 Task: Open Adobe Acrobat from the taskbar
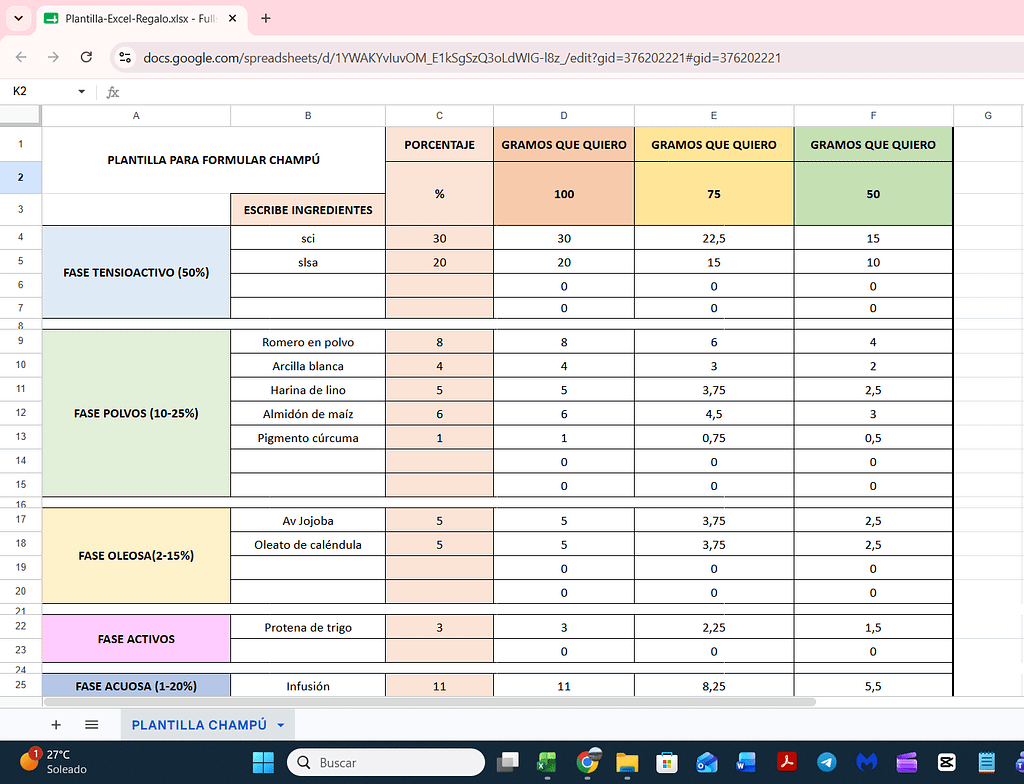[786, 762]
